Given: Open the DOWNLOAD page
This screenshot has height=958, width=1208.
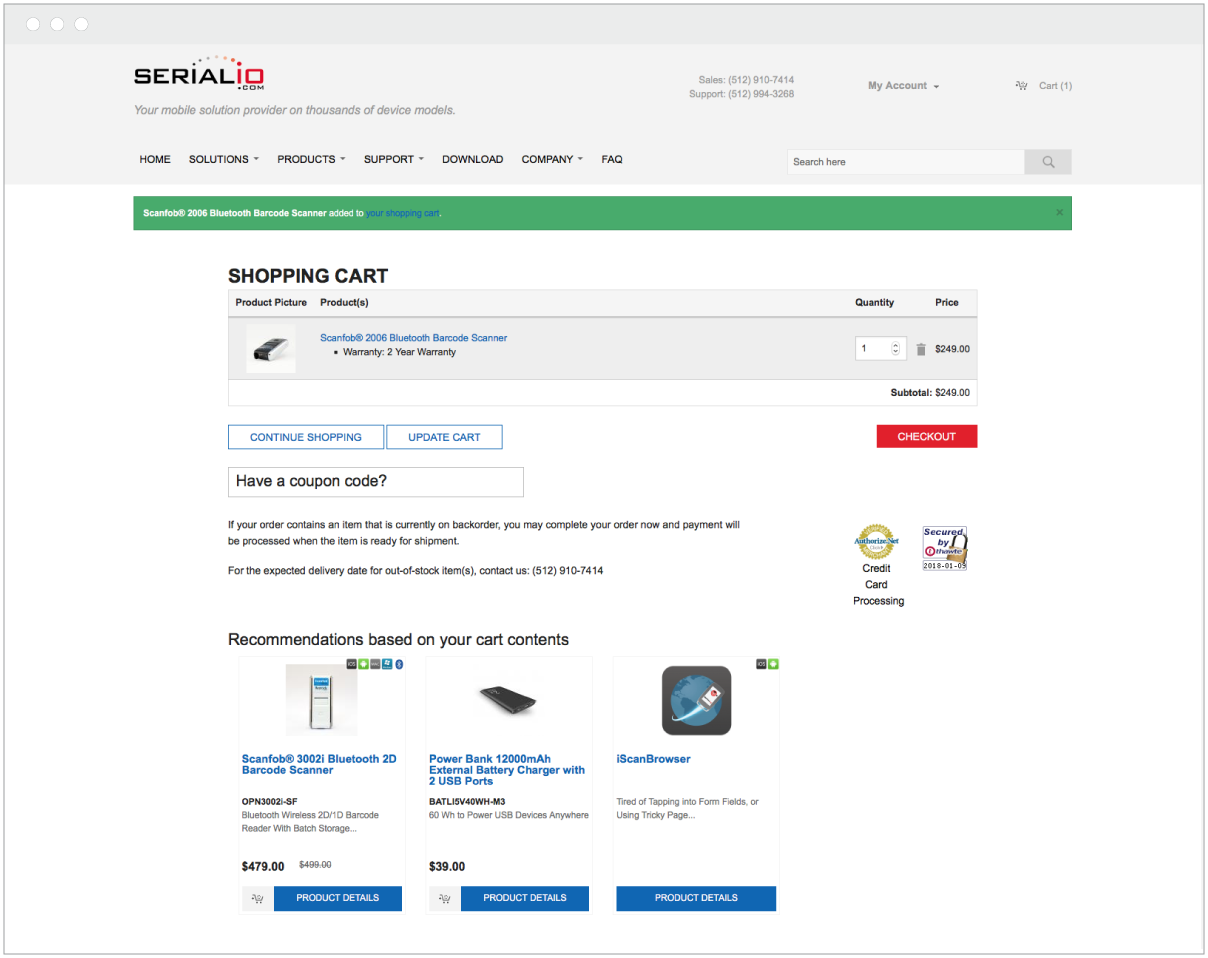Looking at the screenshot, I should tap(473, 159).
